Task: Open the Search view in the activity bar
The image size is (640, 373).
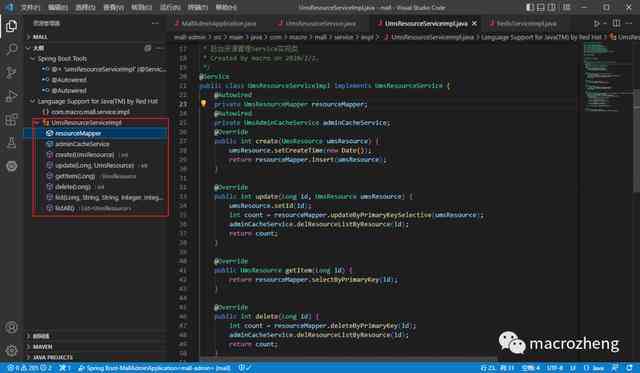Action: [11, 49]
